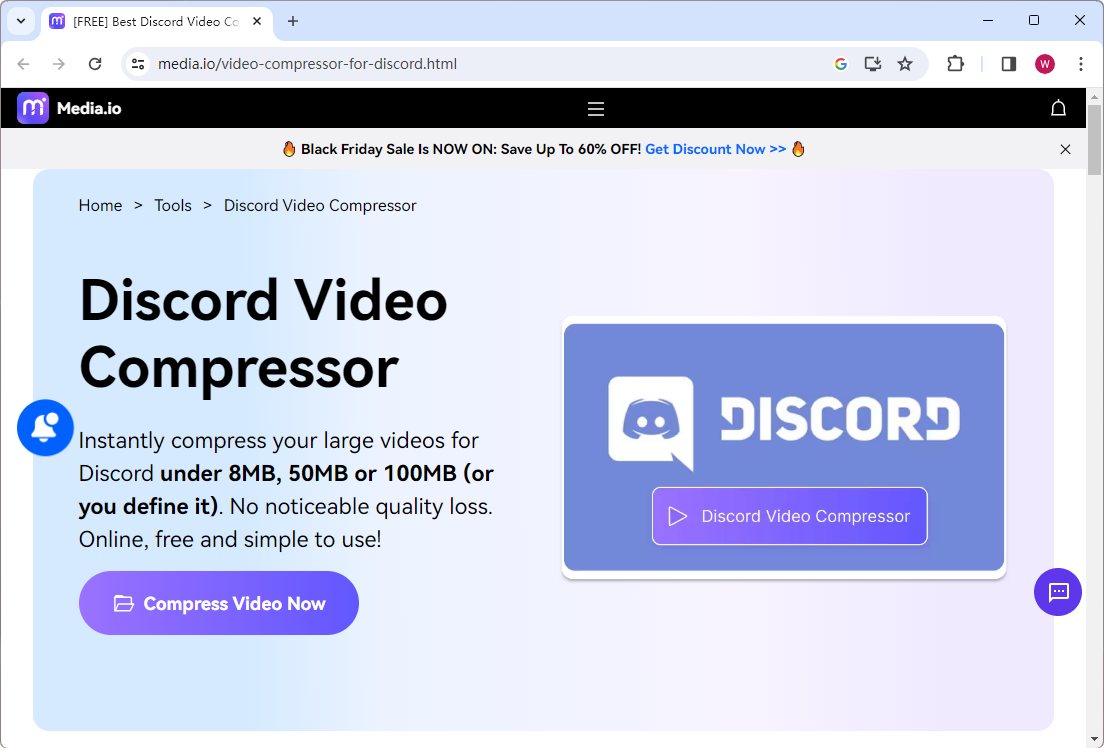Go to Home breadcrumb
1104x748 pixels.
(101, 206)
